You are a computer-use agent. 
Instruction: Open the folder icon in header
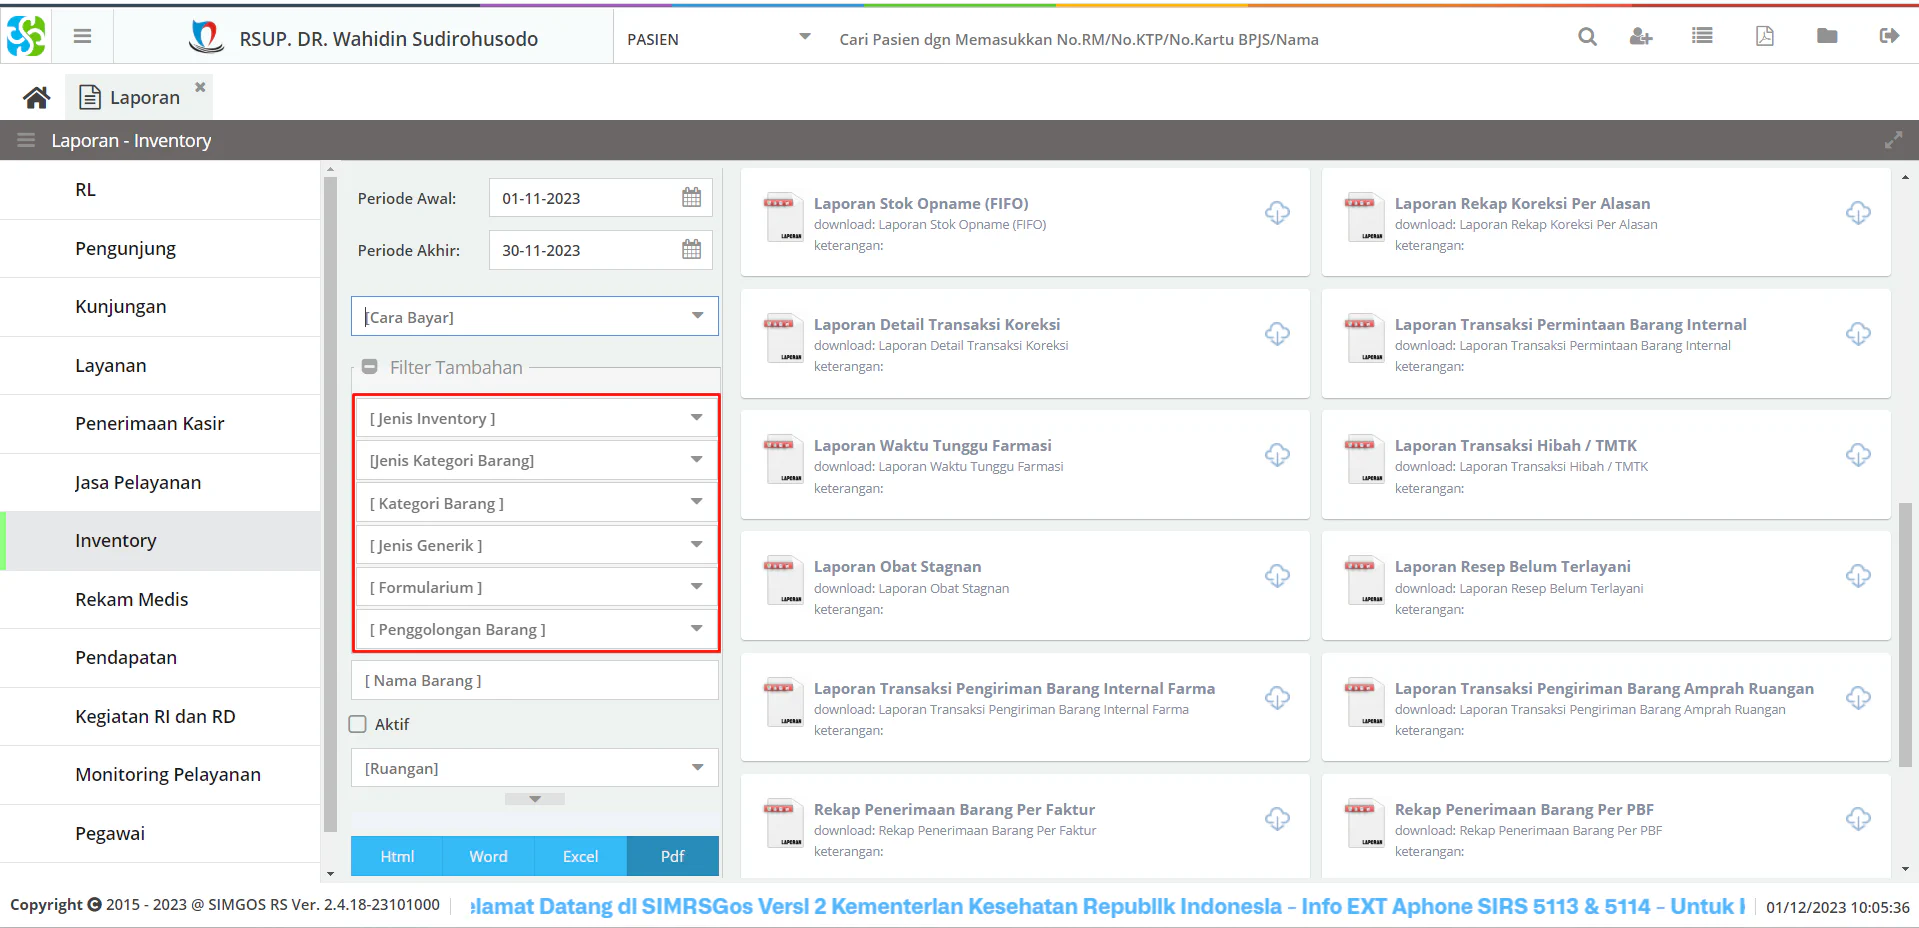1827,36
